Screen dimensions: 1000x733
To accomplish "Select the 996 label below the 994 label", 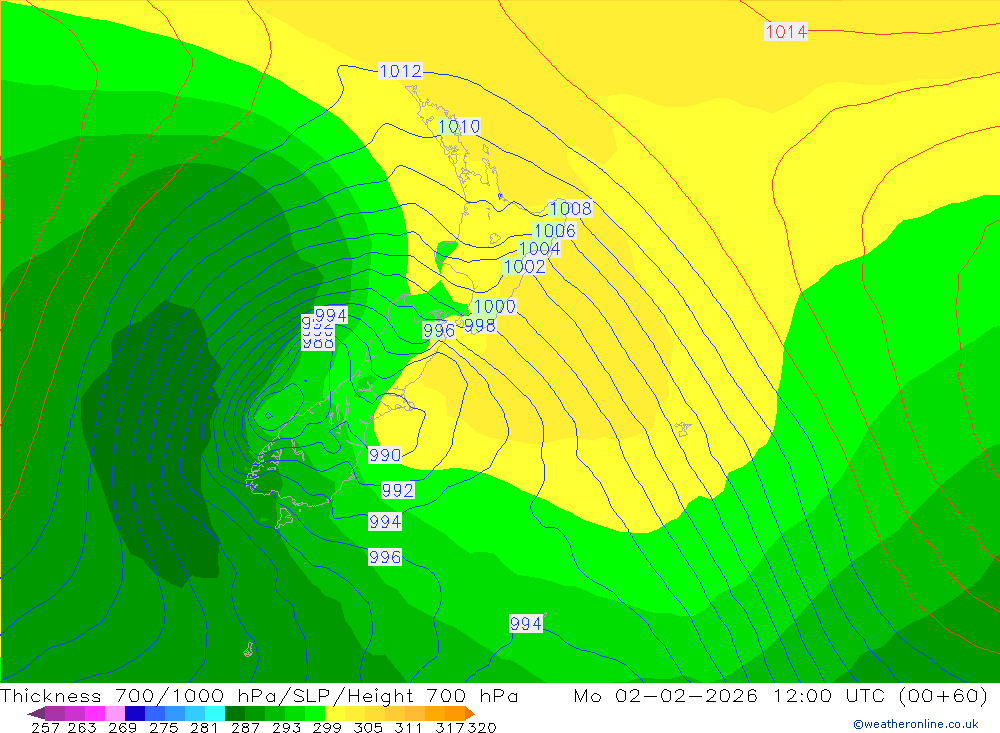I will [x=385, y=557].
